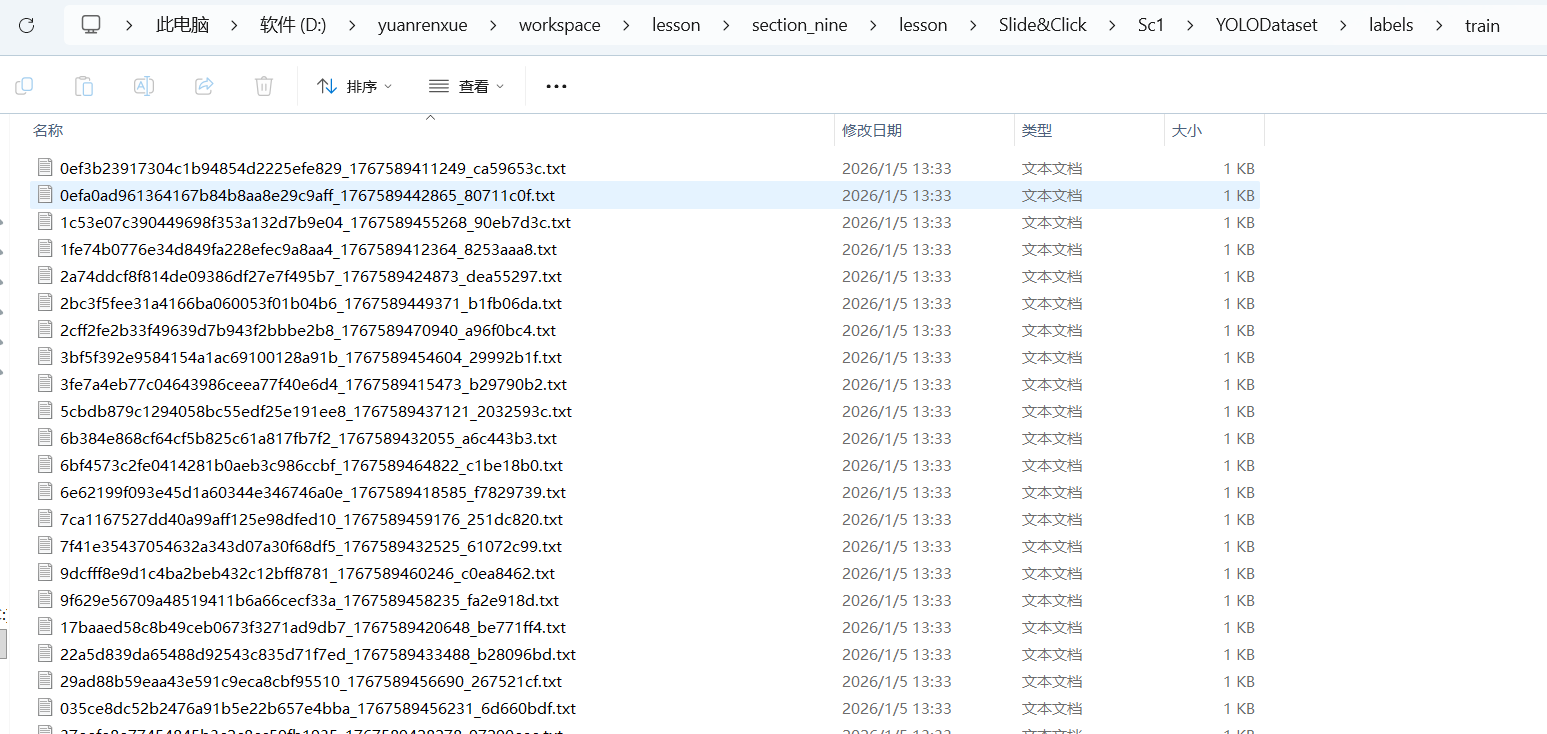Click the 大小 size column header
This screenshot has height=734, width=1547.
point(1187,130)
